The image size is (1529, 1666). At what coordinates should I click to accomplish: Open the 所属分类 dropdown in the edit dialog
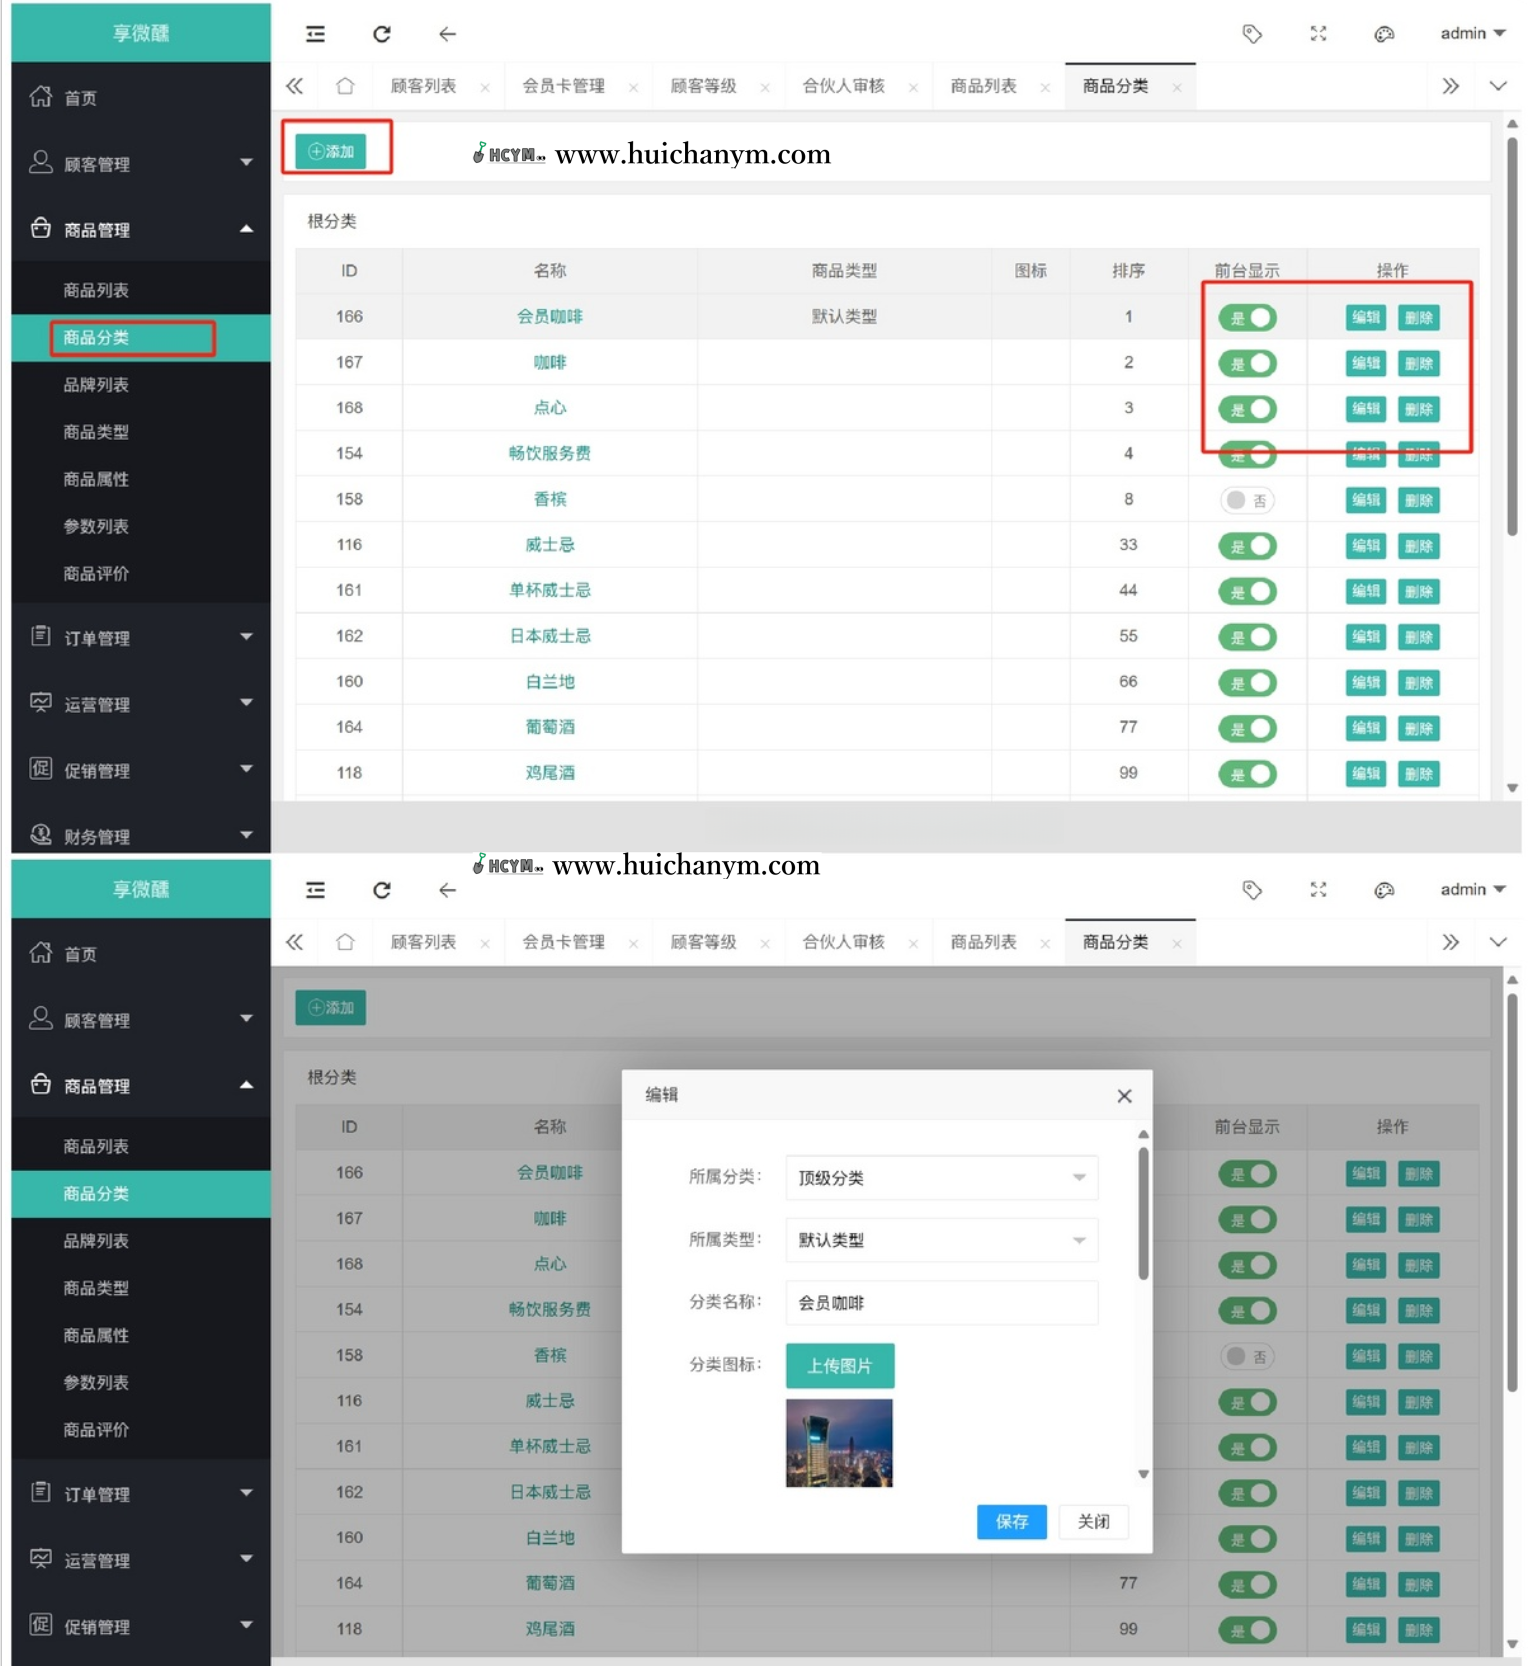(941, 1178)
